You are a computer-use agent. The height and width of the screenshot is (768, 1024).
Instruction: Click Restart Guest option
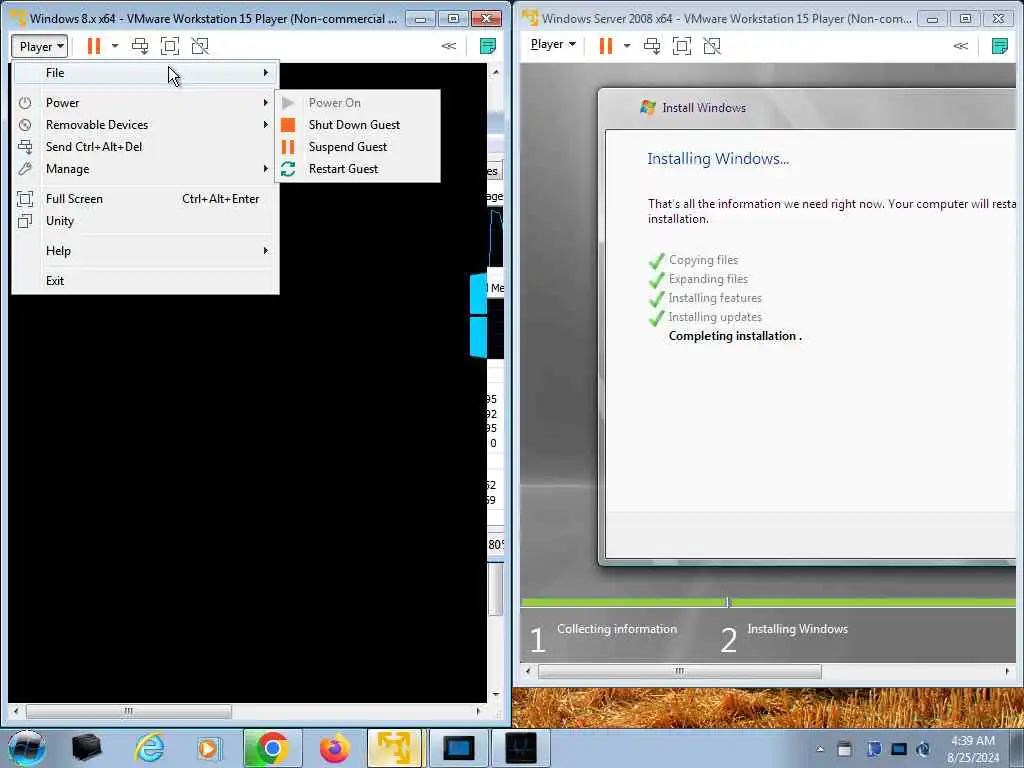pos(357,169)
